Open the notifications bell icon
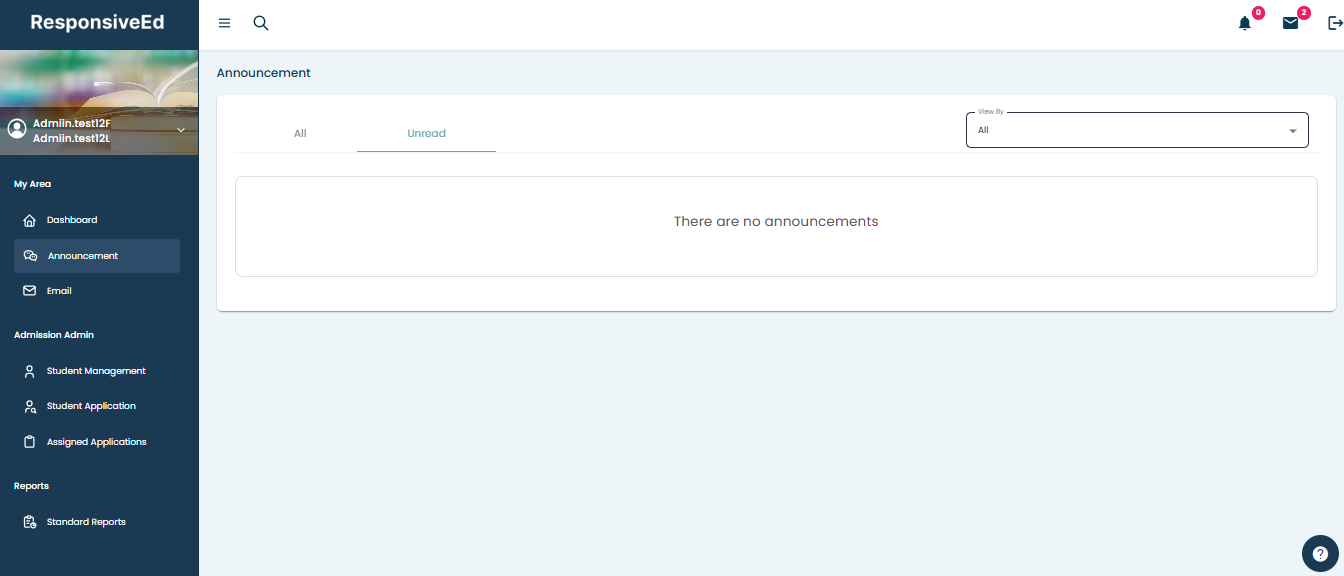The height and width of the screenshot is (576, 1344). (1245, 23)
